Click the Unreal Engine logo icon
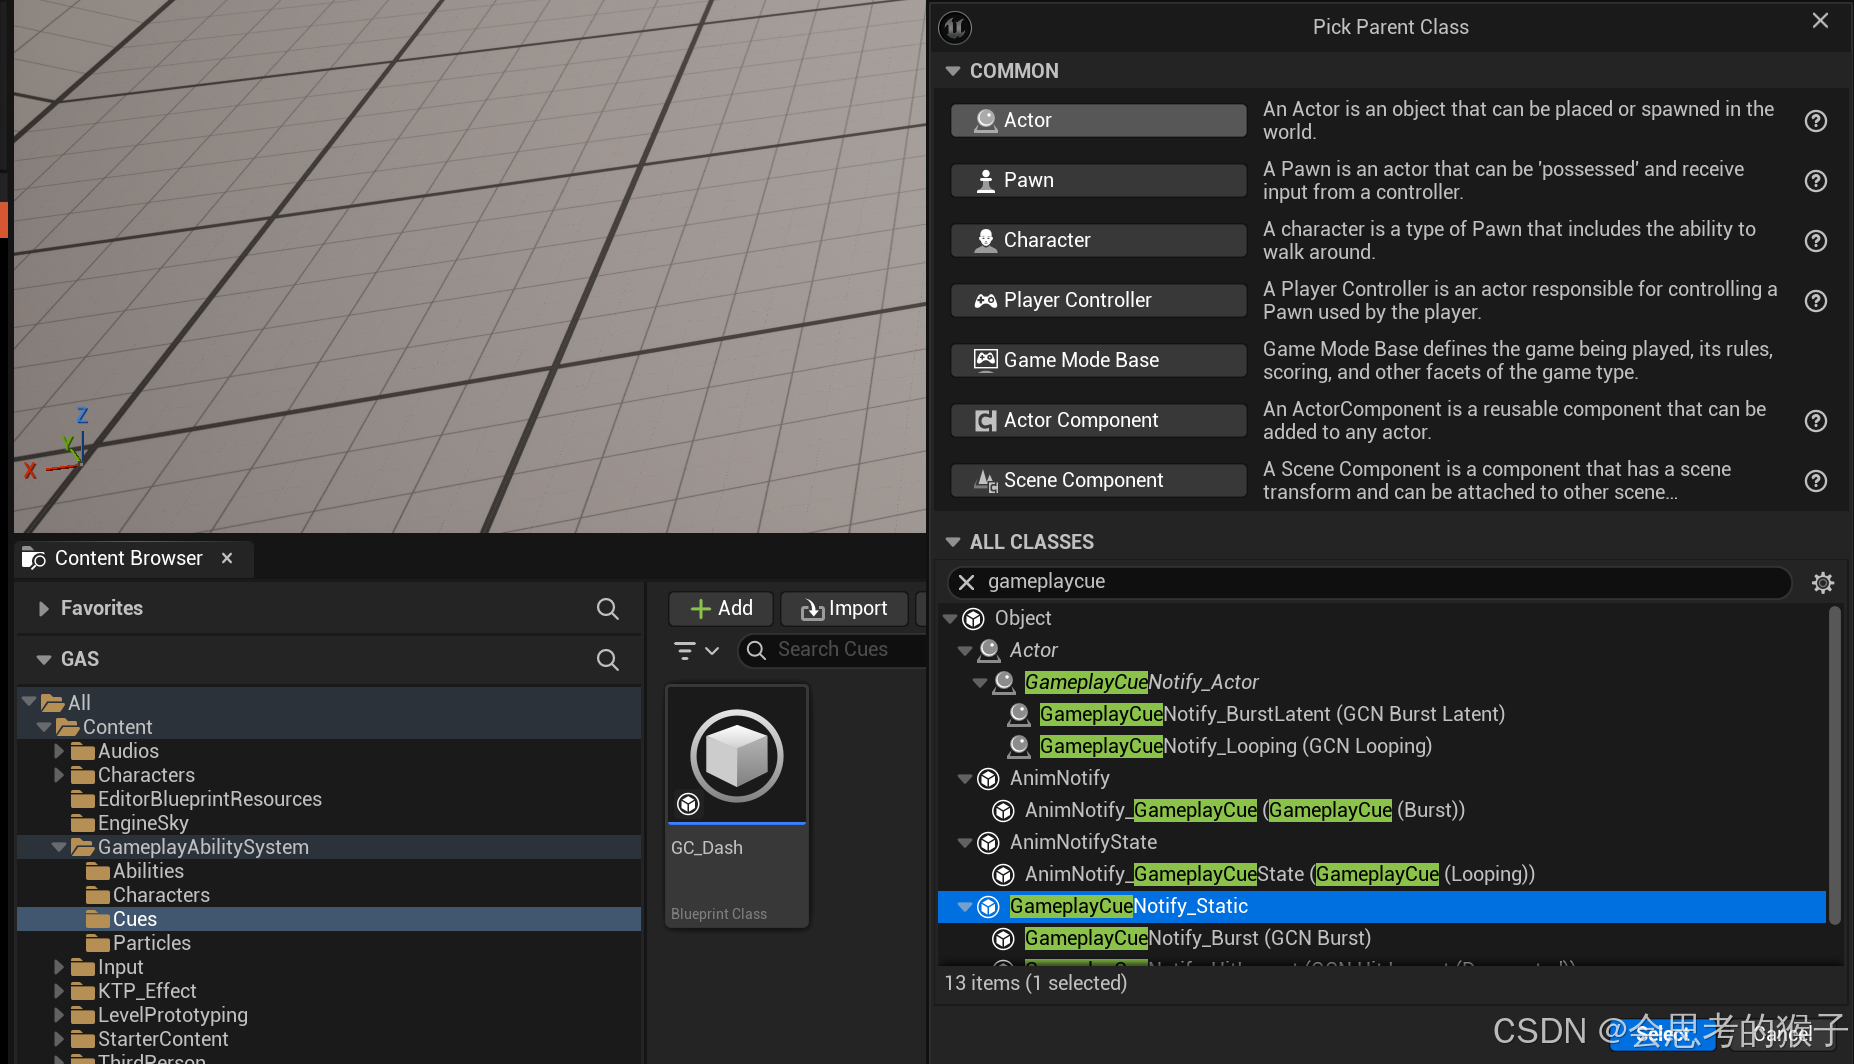This screenshot has height=1064, width=1854. tap(956, 27)
